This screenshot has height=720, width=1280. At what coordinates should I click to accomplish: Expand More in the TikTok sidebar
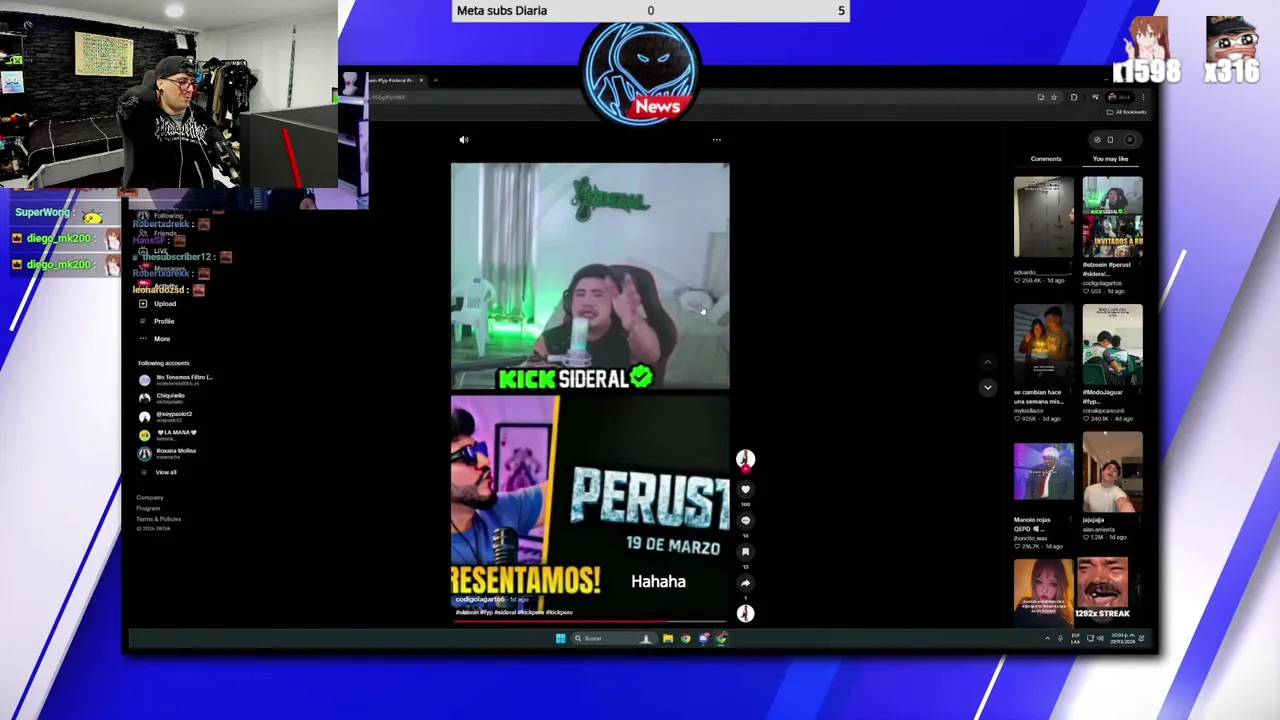click(155, 339)
